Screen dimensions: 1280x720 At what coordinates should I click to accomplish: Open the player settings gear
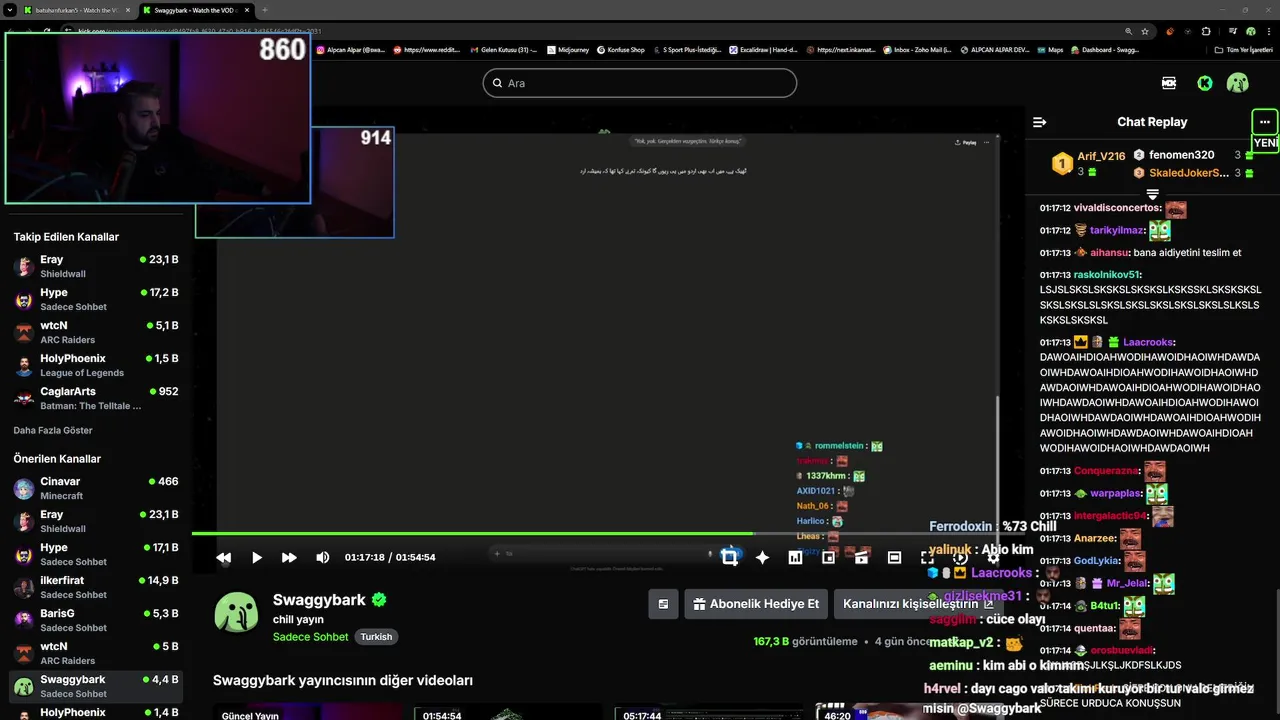coord(992,557)
